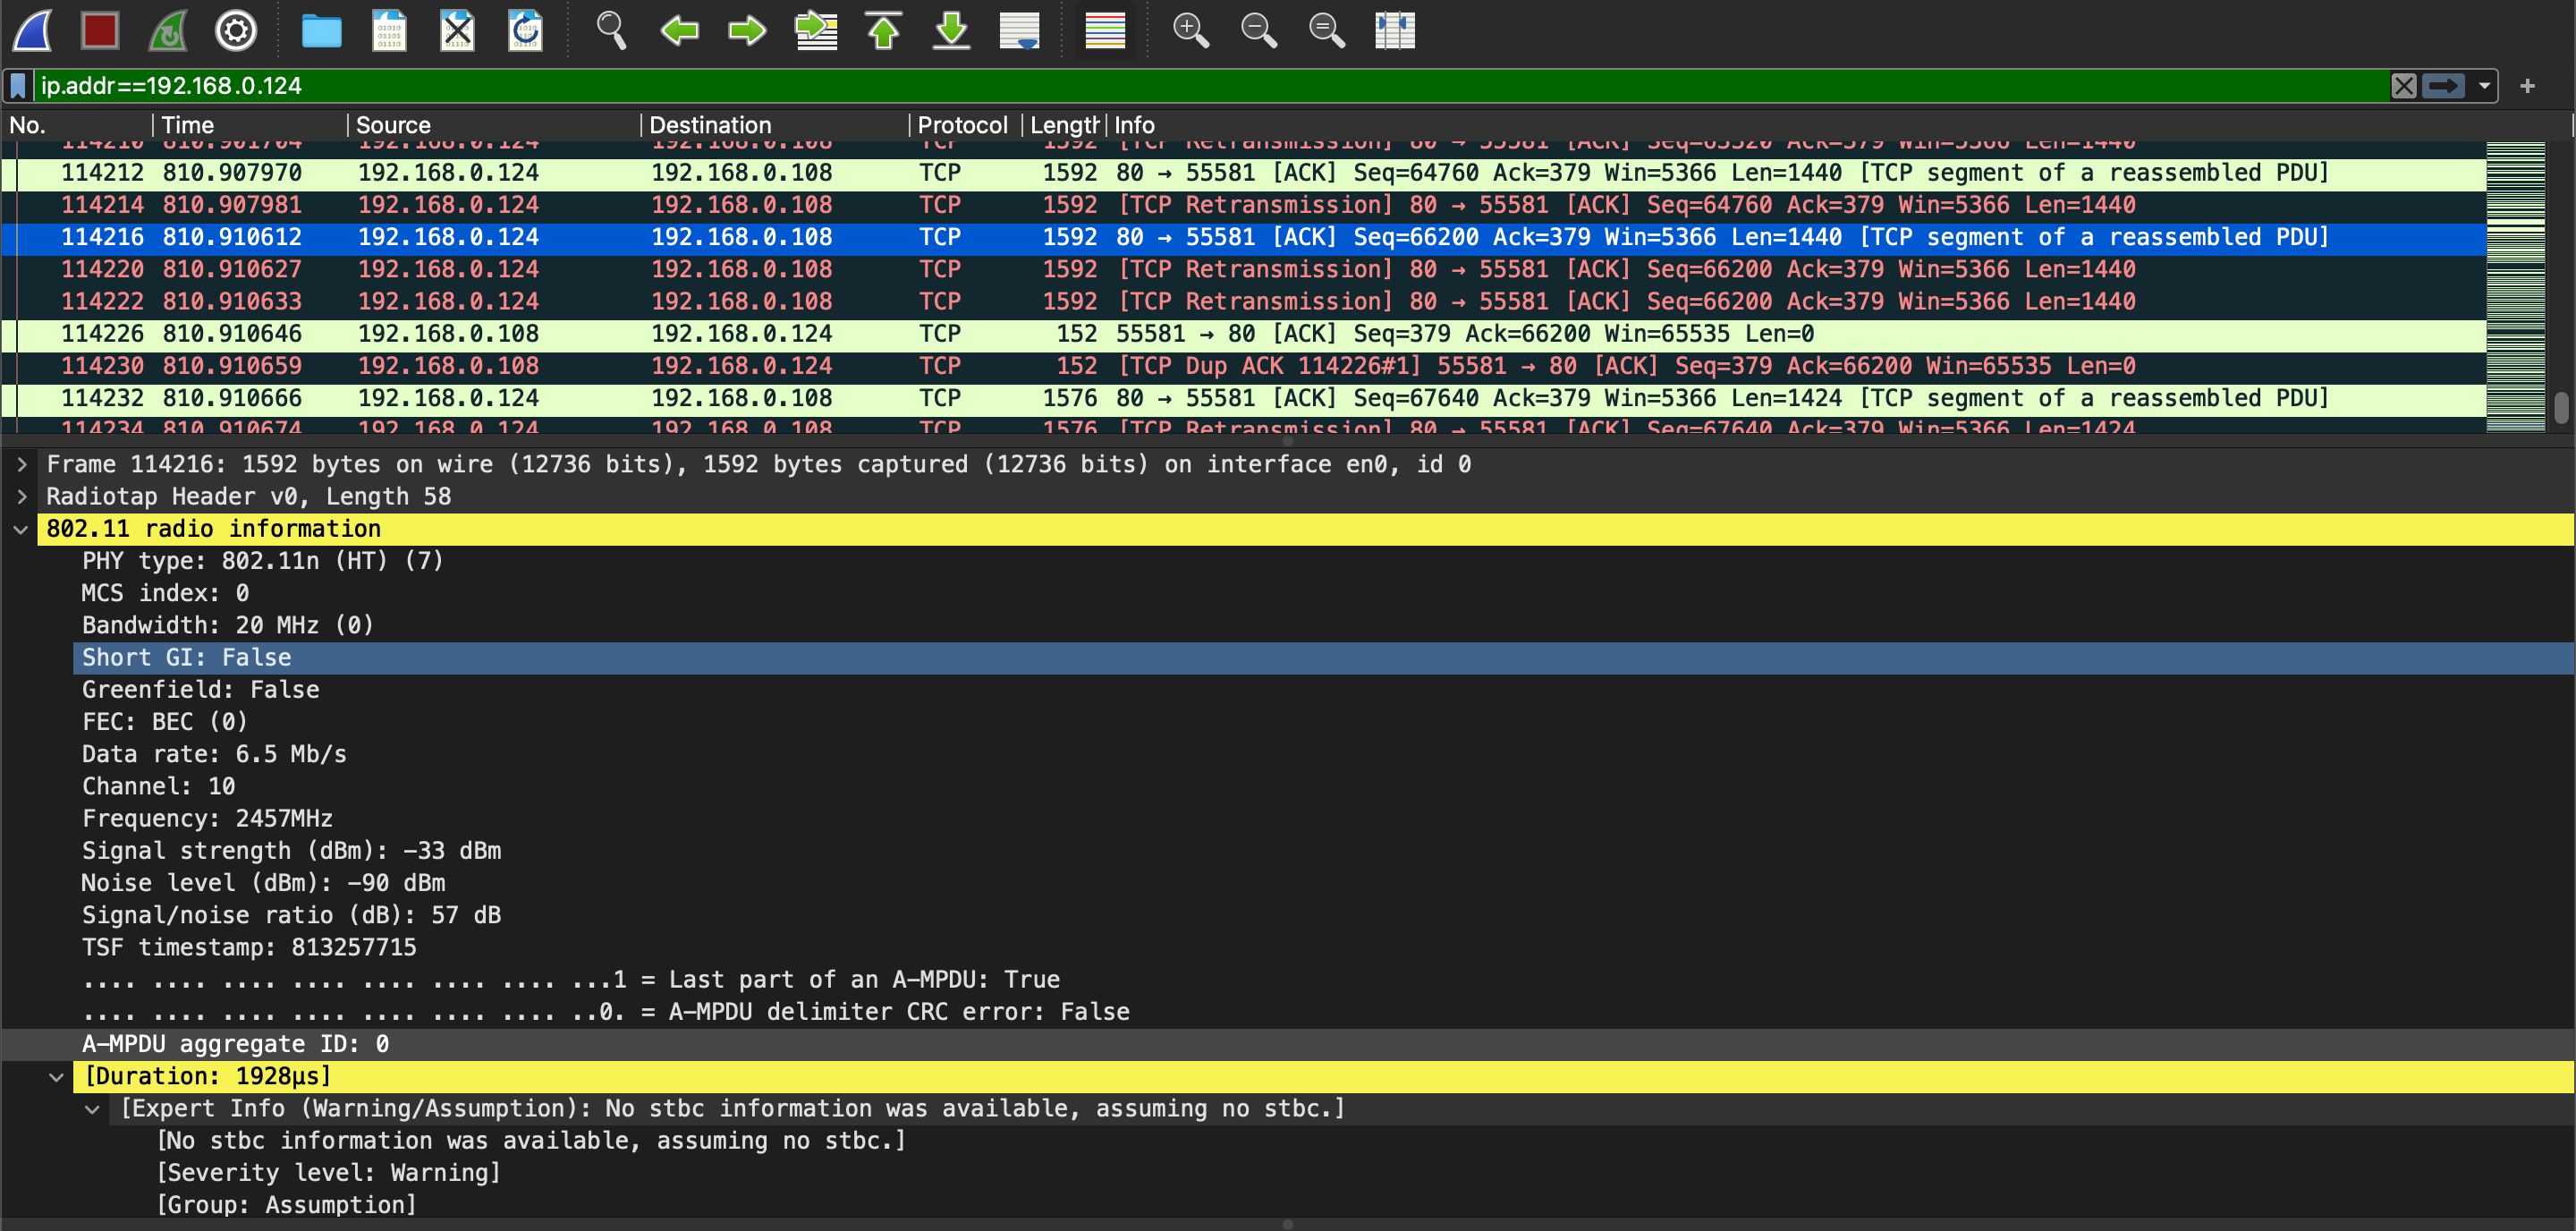
Task: Select Frequency 2457MHz field
Action: point(1323,819)
